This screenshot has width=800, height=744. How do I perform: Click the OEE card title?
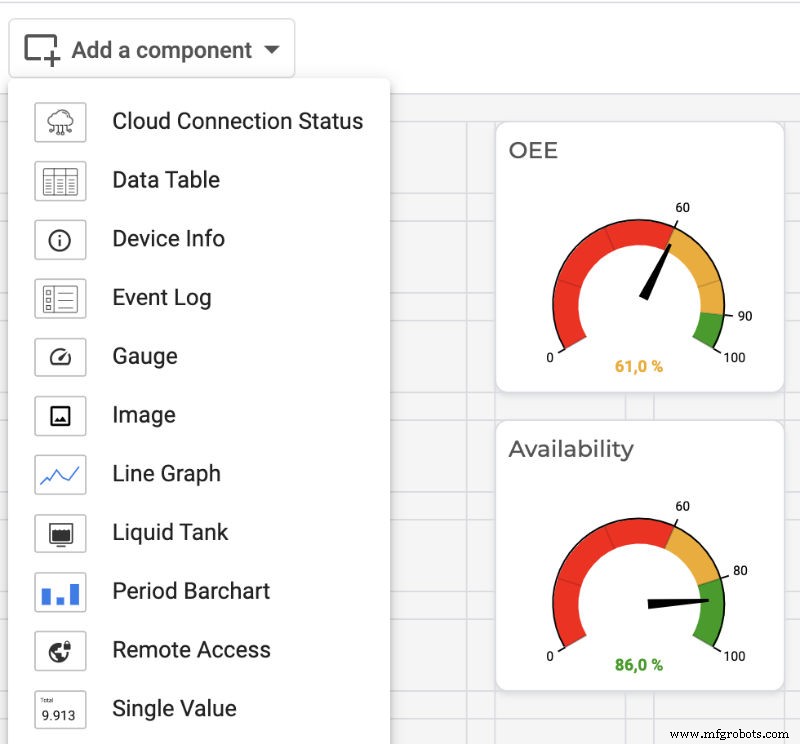coord(534,151)
